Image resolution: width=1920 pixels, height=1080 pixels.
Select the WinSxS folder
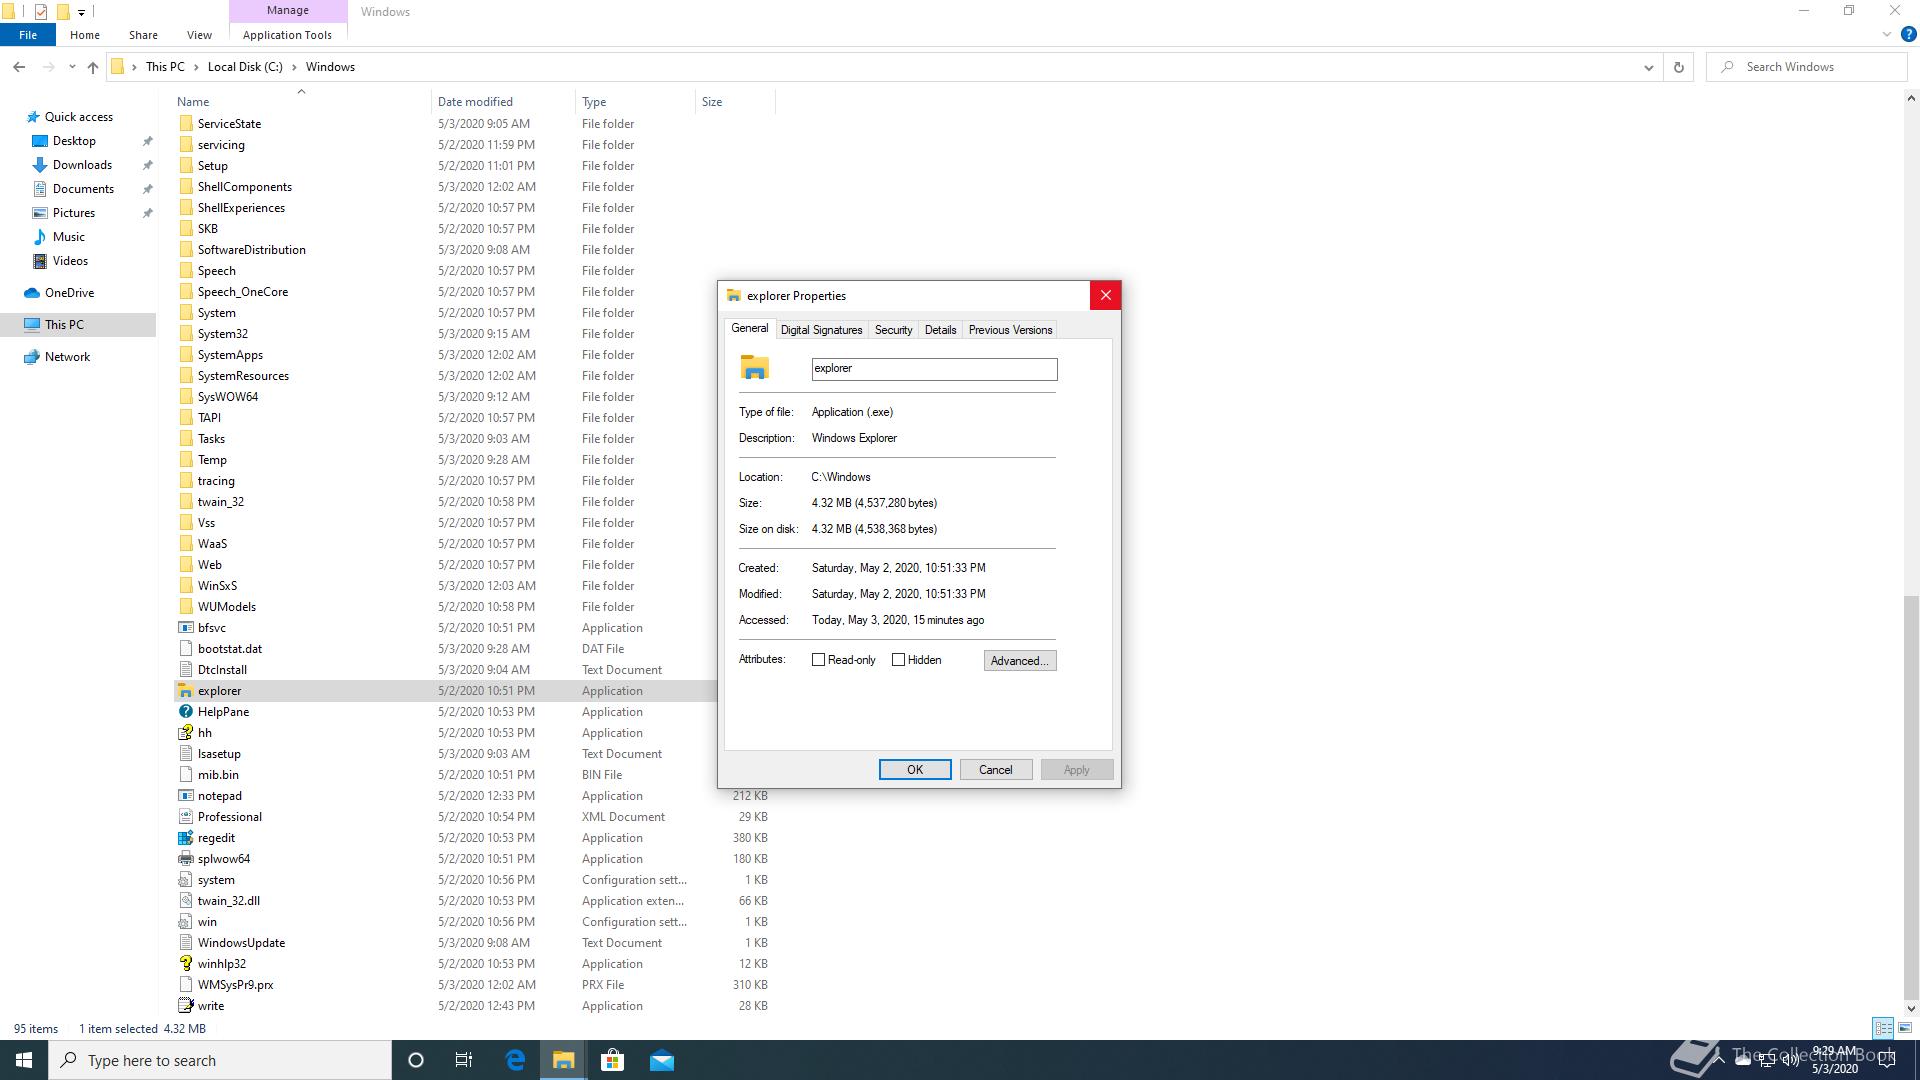(217, 586)
